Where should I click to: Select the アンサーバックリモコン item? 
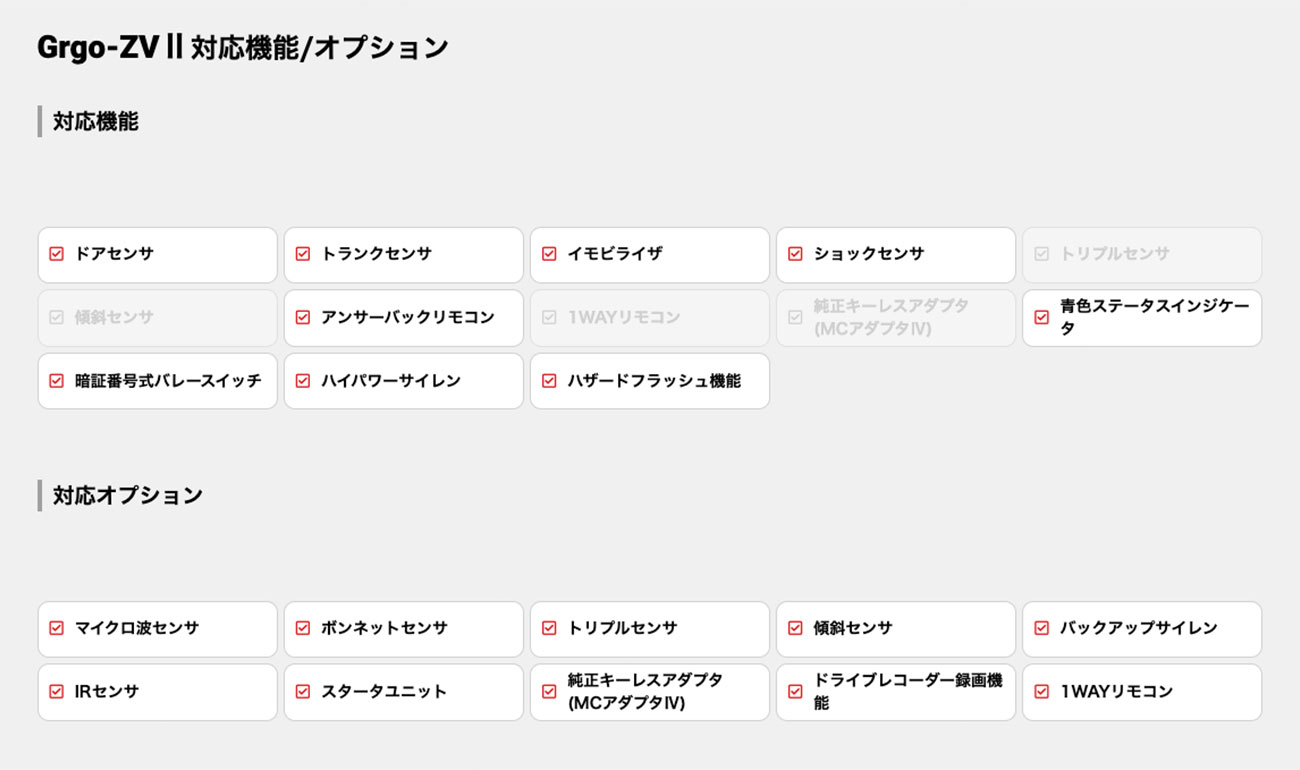[404, 318]
